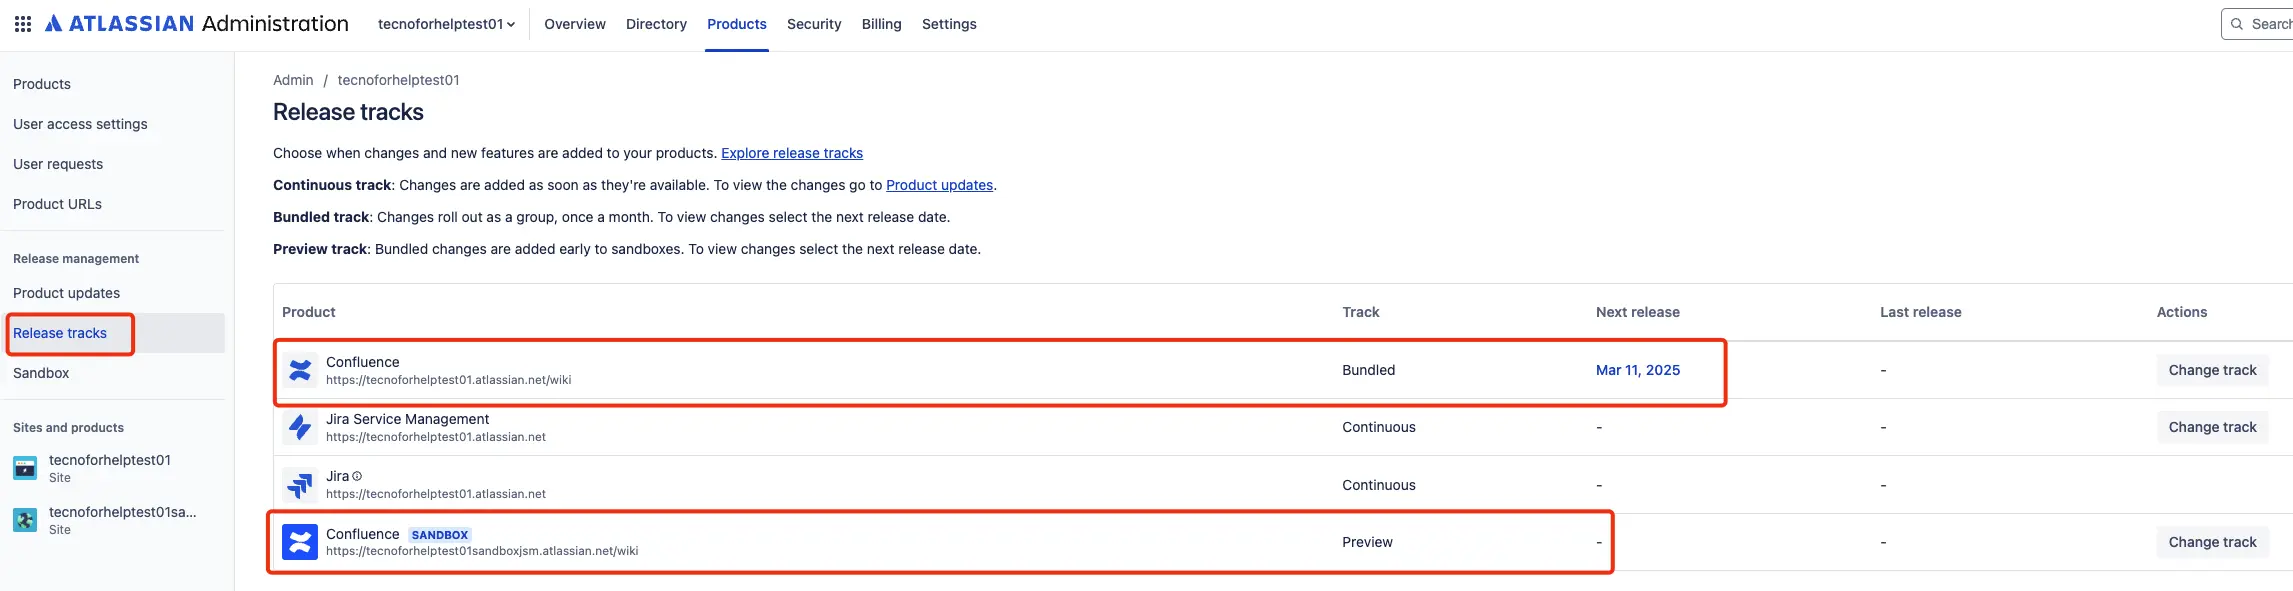Select the Products tab

point(737,24)
